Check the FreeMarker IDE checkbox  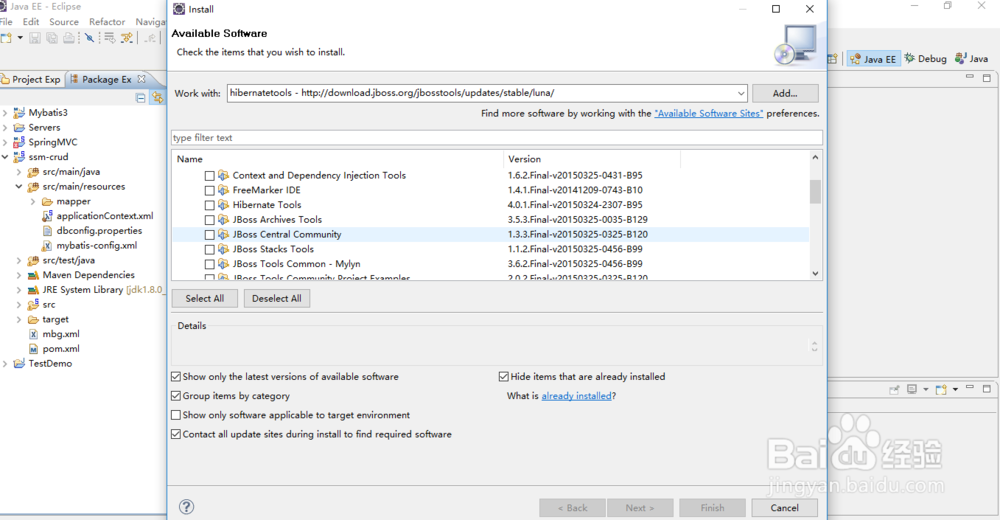(209, 190)
